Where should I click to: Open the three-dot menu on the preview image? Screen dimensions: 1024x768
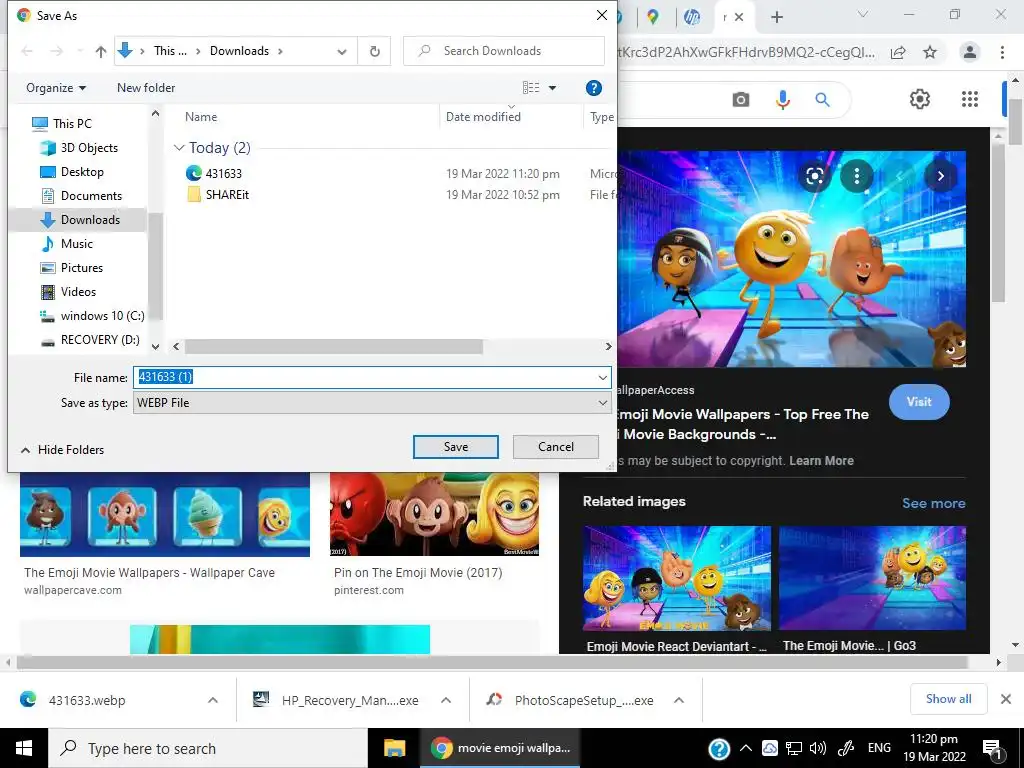[x=857, y=176]
